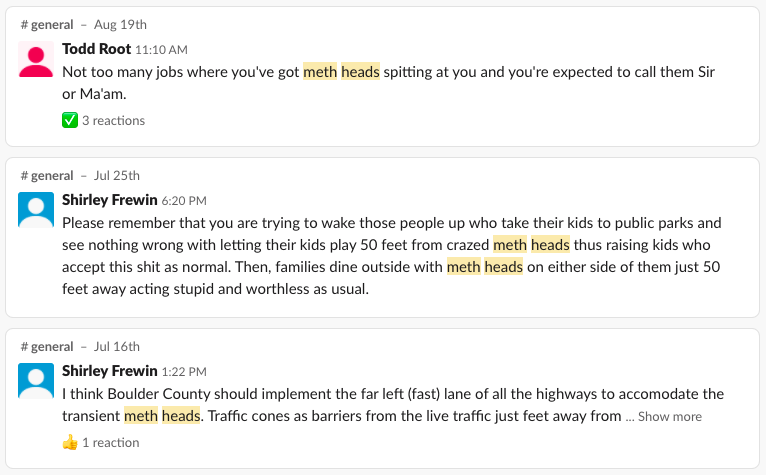Viewport: 766px width, 475px height.
Task: Open Shirley Frewin's name on 6:20 PM message
Action: 110,200
